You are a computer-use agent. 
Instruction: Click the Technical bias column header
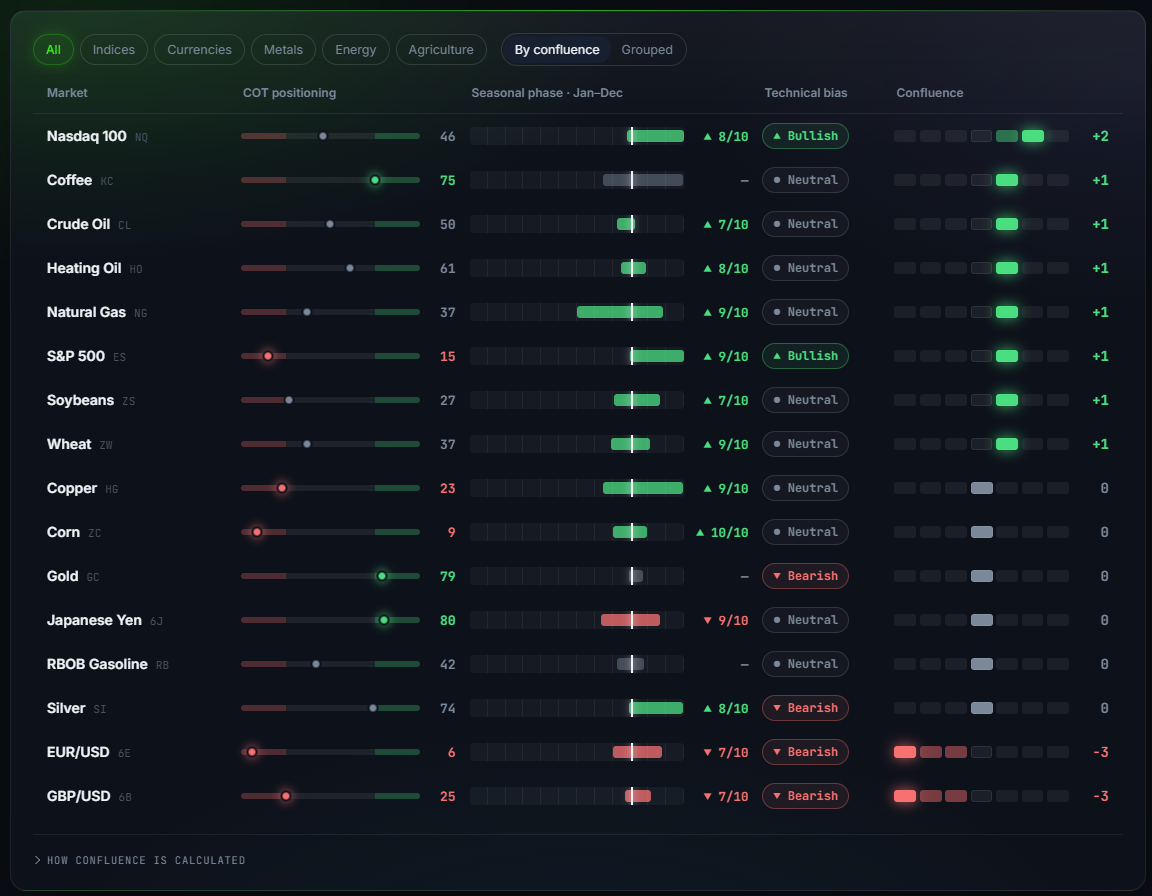point(805,93)
